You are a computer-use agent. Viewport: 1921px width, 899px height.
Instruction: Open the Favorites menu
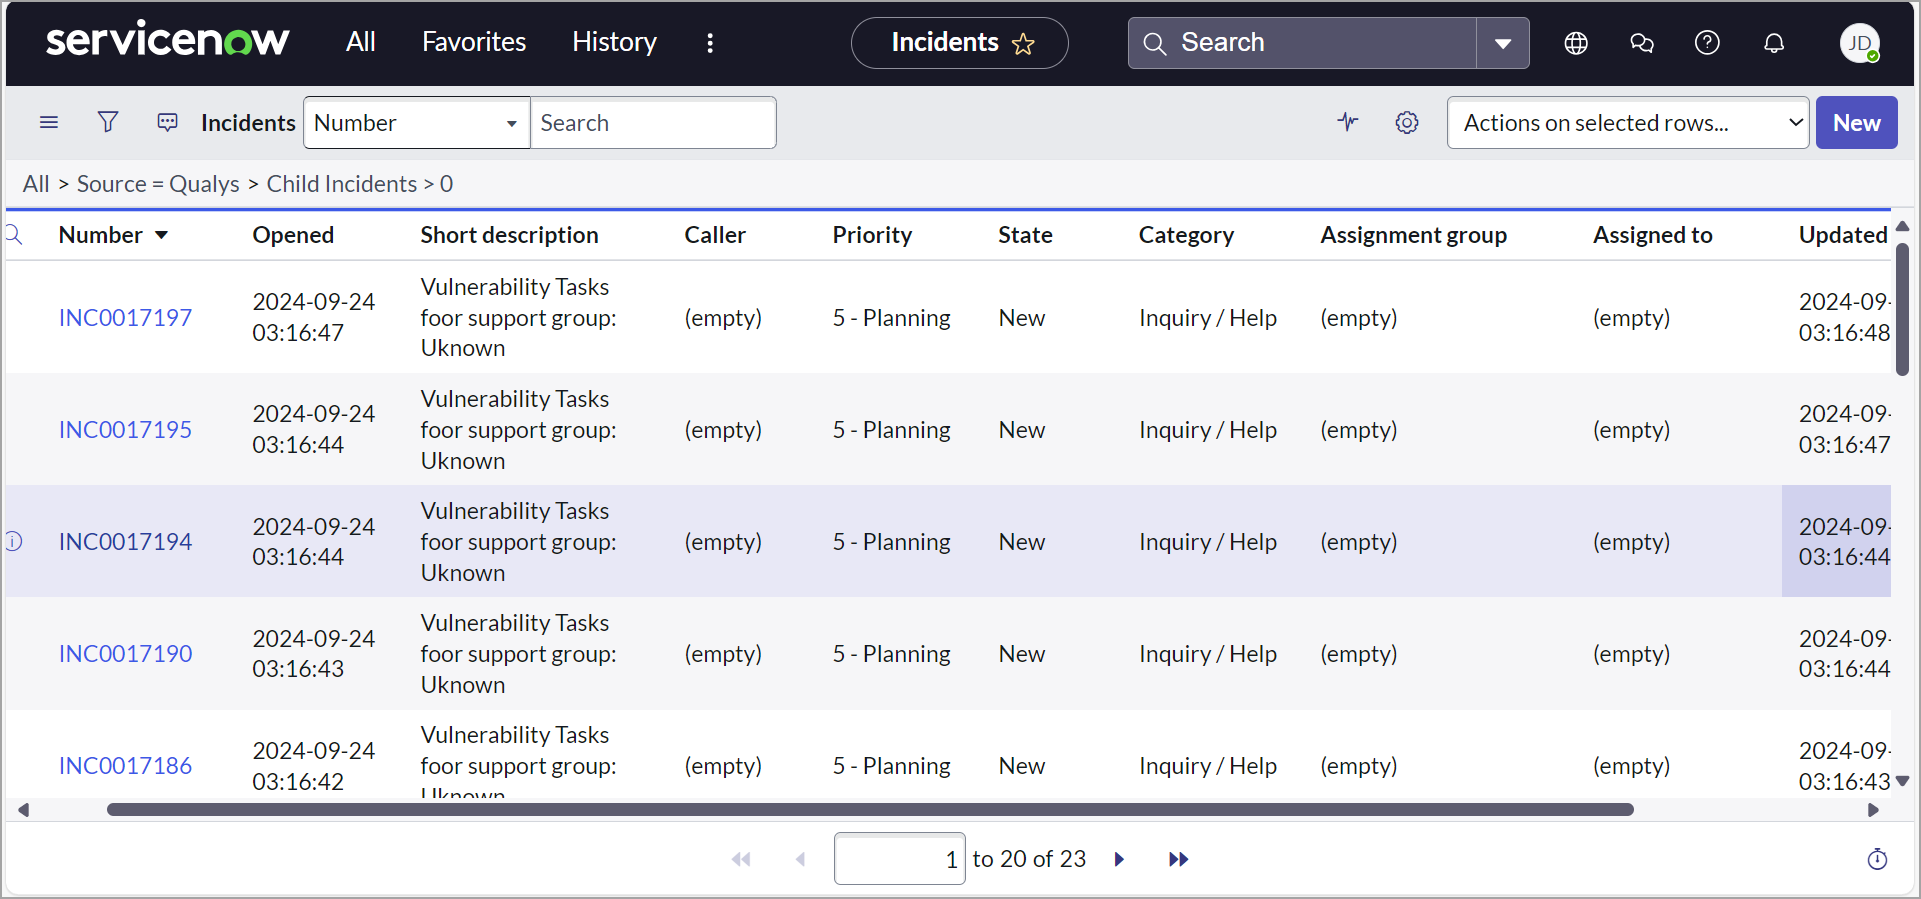(473, 42)
